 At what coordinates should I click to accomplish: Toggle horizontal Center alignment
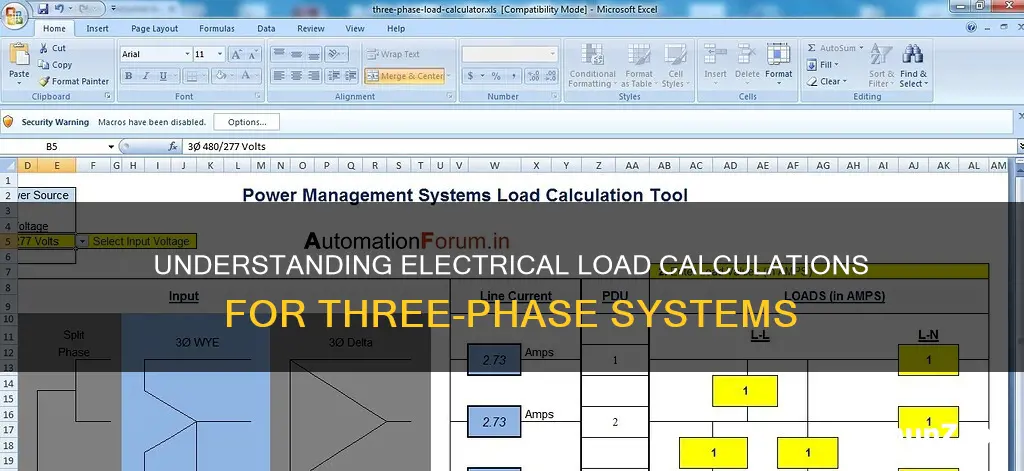click(x=296, y=76)
